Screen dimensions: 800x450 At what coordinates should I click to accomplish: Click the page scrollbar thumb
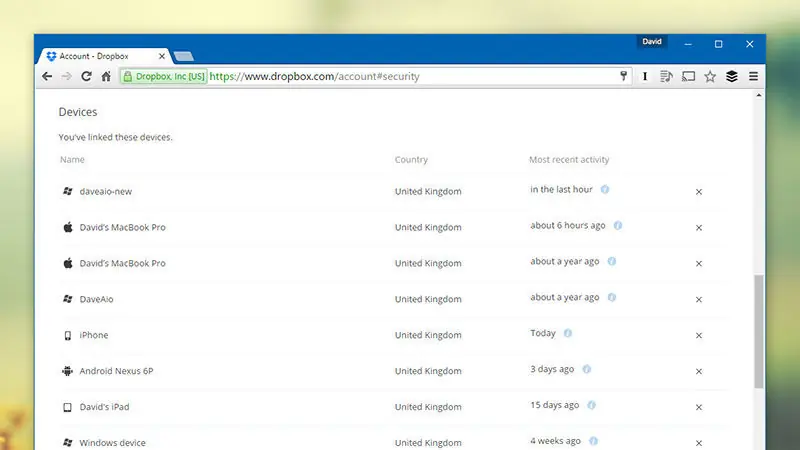click(x=759, y=332)
